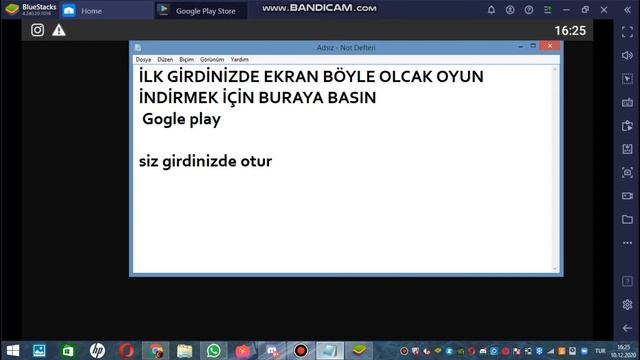Open WhatsApp on taskbar
This screenshot has width=640, height=360.
tap(213, 351)
